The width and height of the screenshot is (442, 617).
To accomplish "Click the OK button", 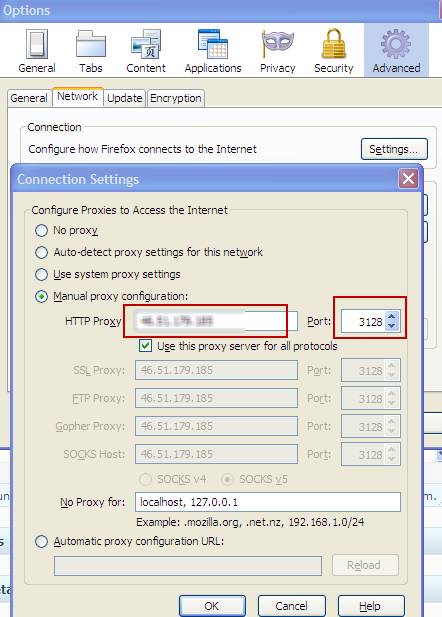I will [x=212, y=606].
